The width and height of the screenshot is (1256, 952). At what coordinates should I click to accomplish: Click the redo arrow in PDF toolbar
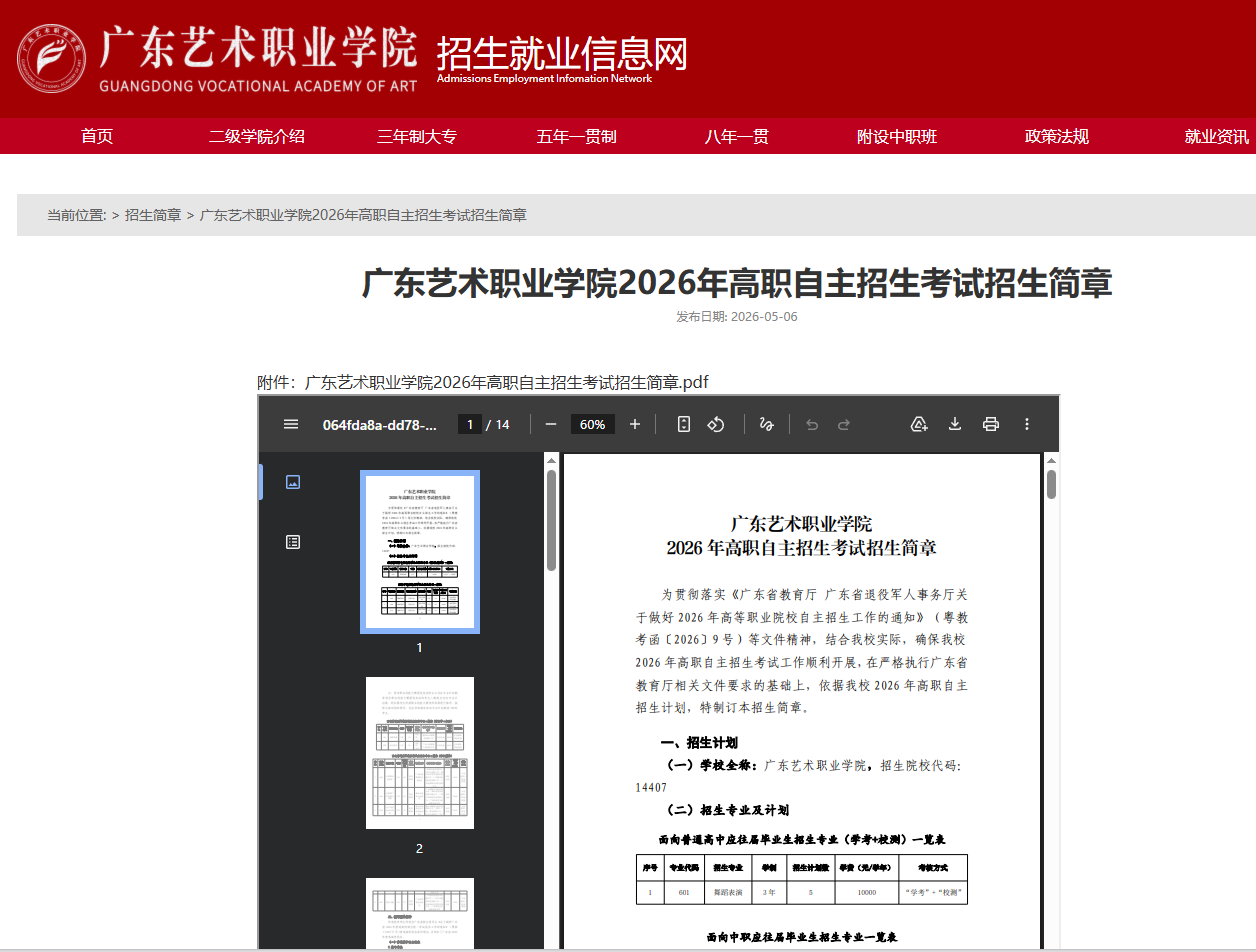844,424
